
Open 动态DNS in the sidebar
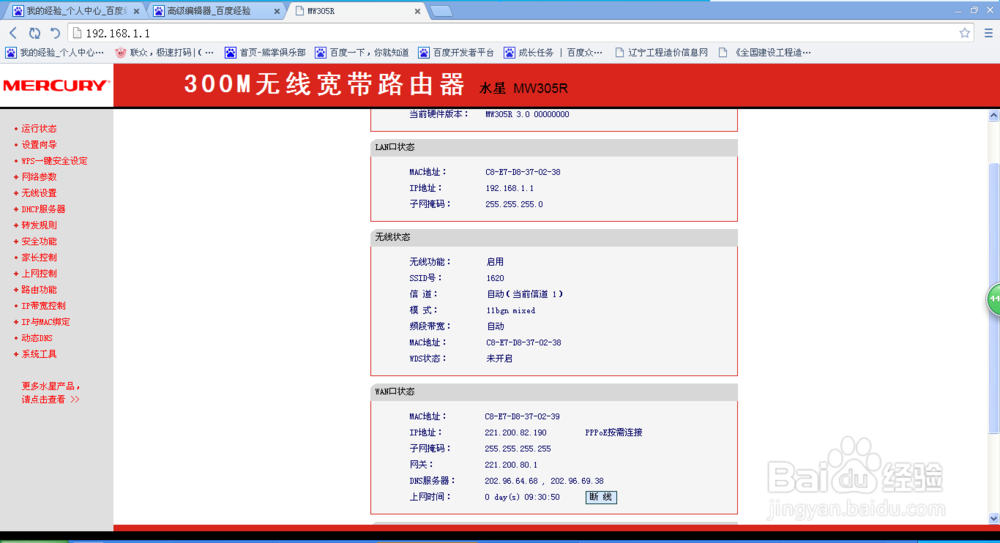tap(37, 338)
